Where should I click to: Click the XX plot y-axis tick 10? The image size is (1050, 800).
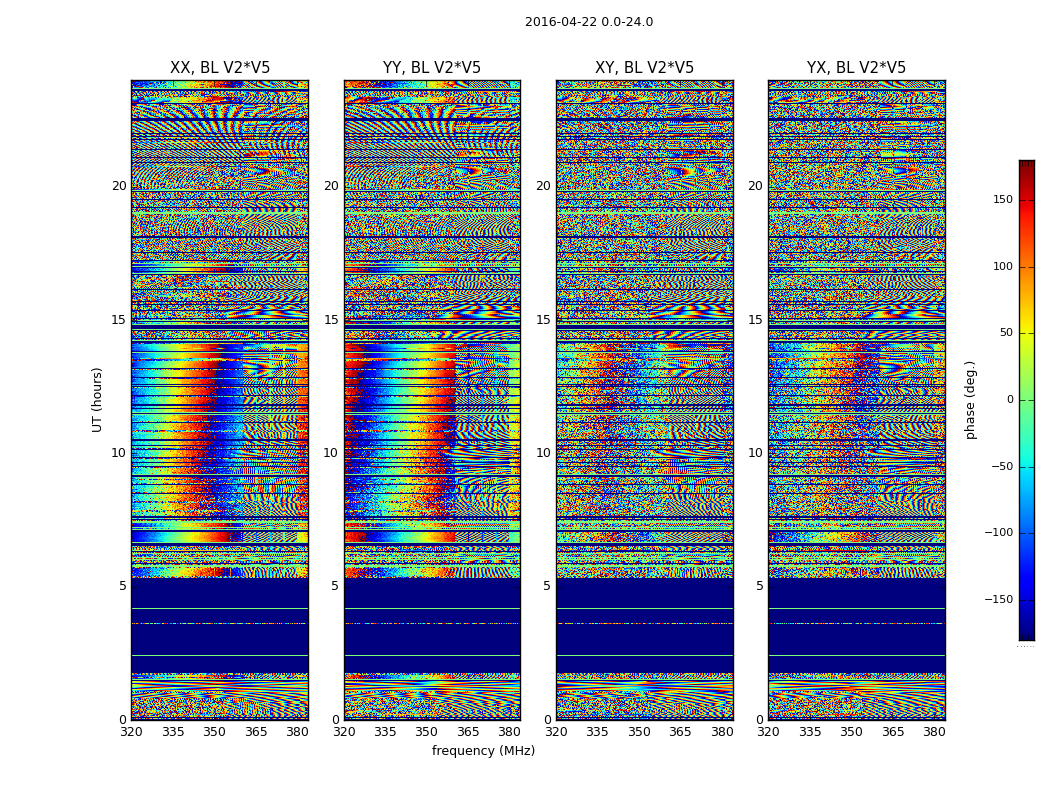[x=119, y=453]
